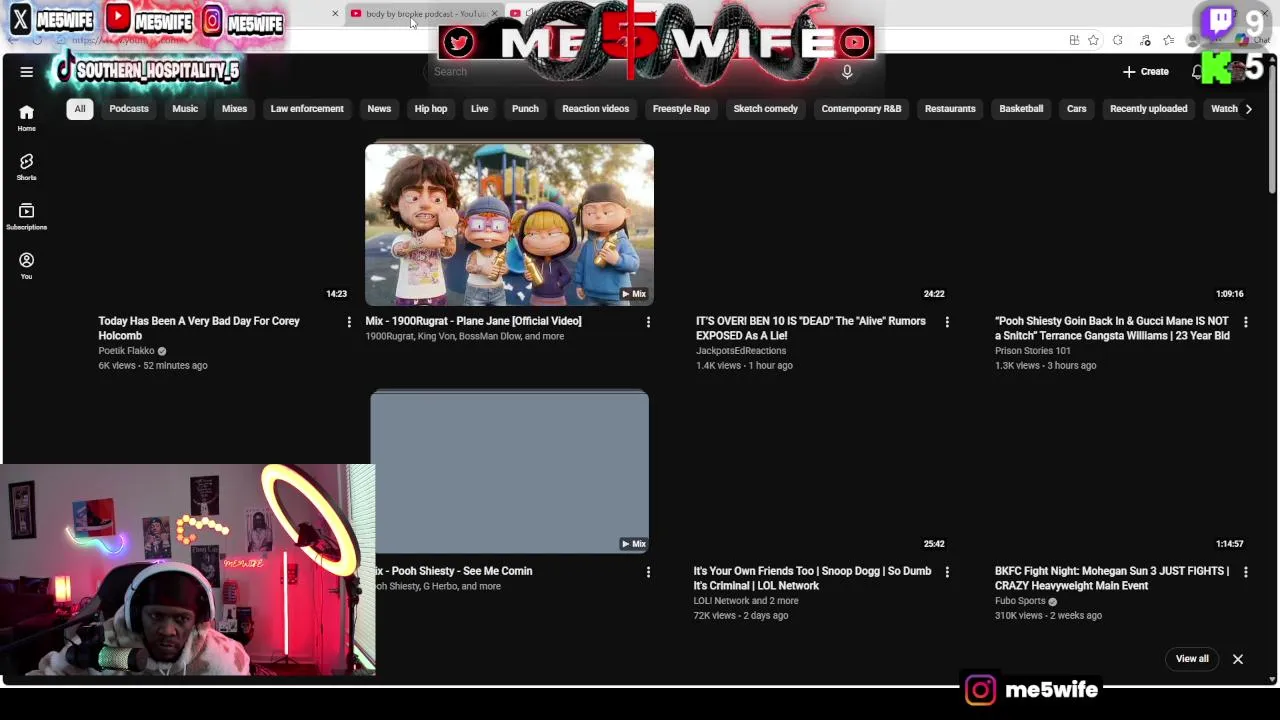
Task: Open options menu for Pooh Shiesty Gucci Mane video
Action: (1246, 322)
